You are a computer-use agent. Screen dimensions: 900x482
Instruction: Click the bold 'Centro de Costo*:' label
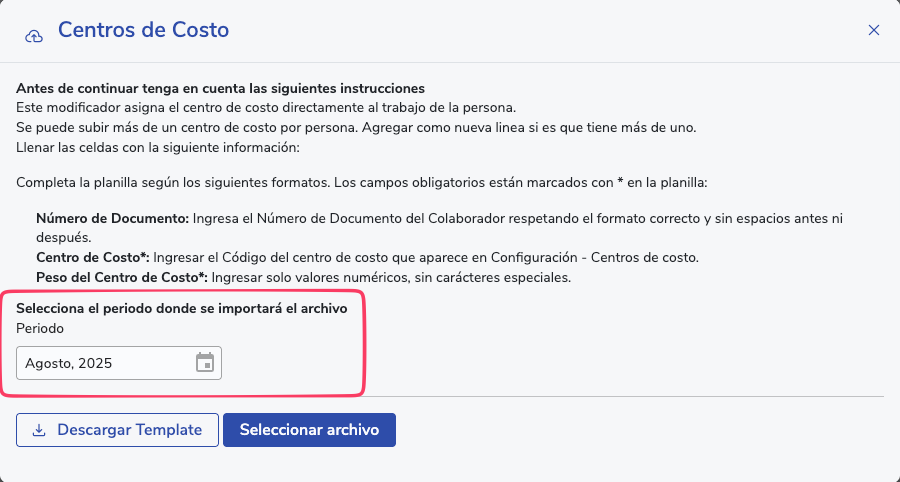(x=93, y=257)
